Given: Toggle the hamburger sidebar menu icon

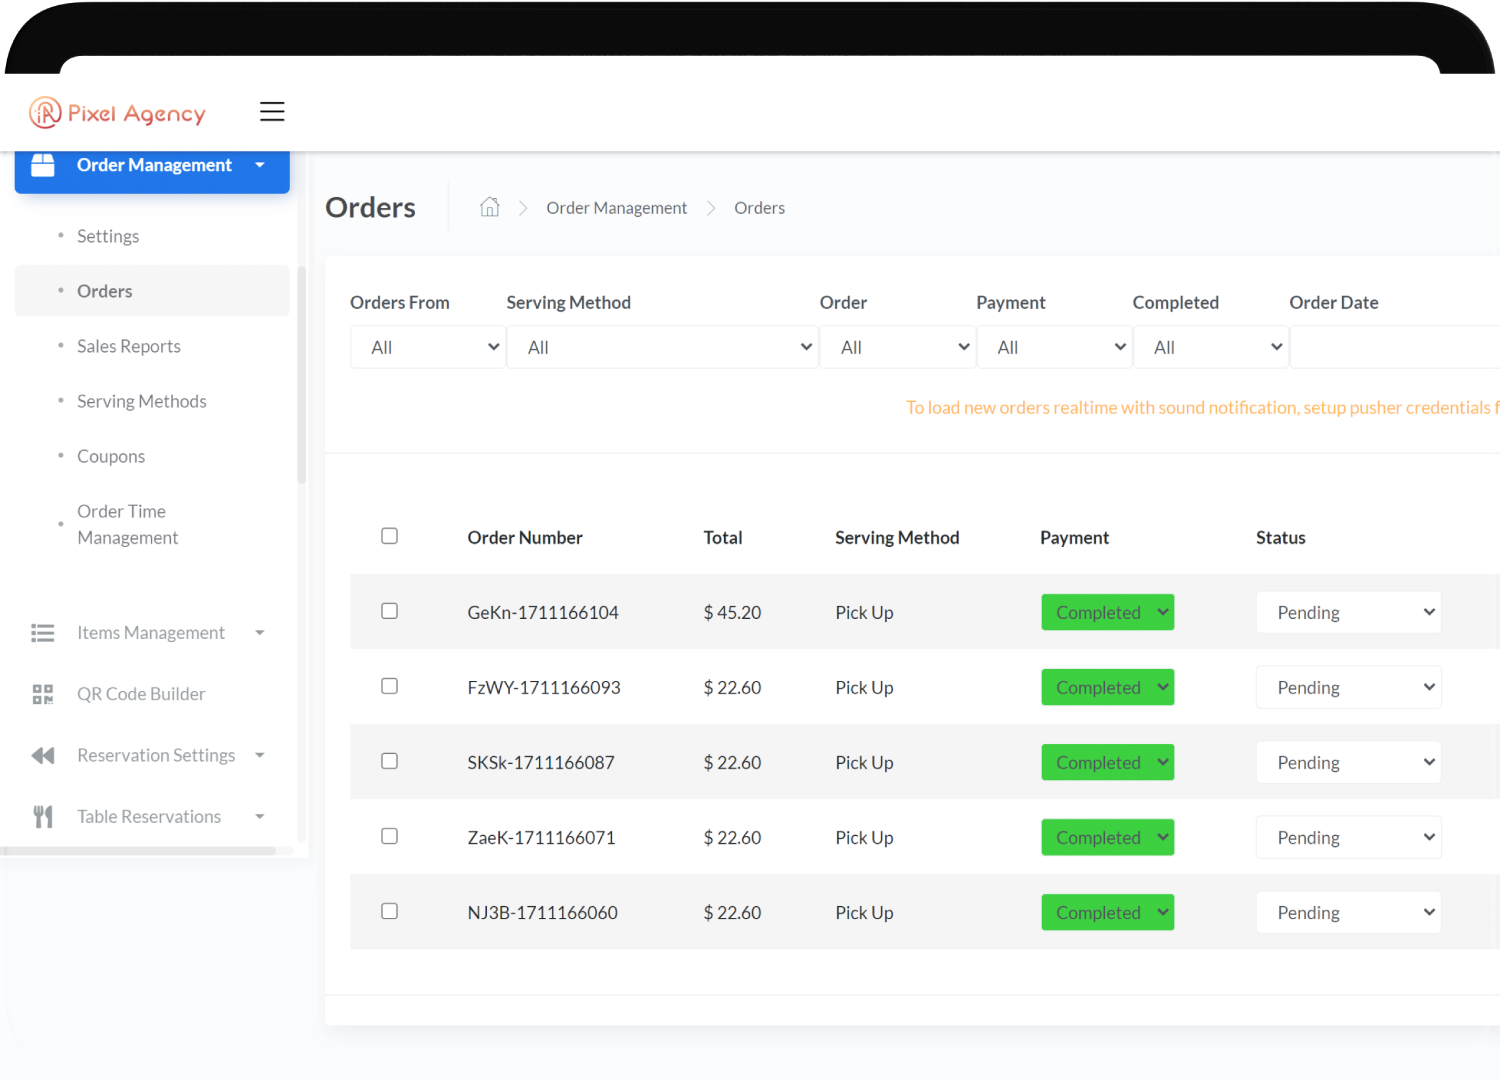Looking at the screenshot, I should point(272,111).
